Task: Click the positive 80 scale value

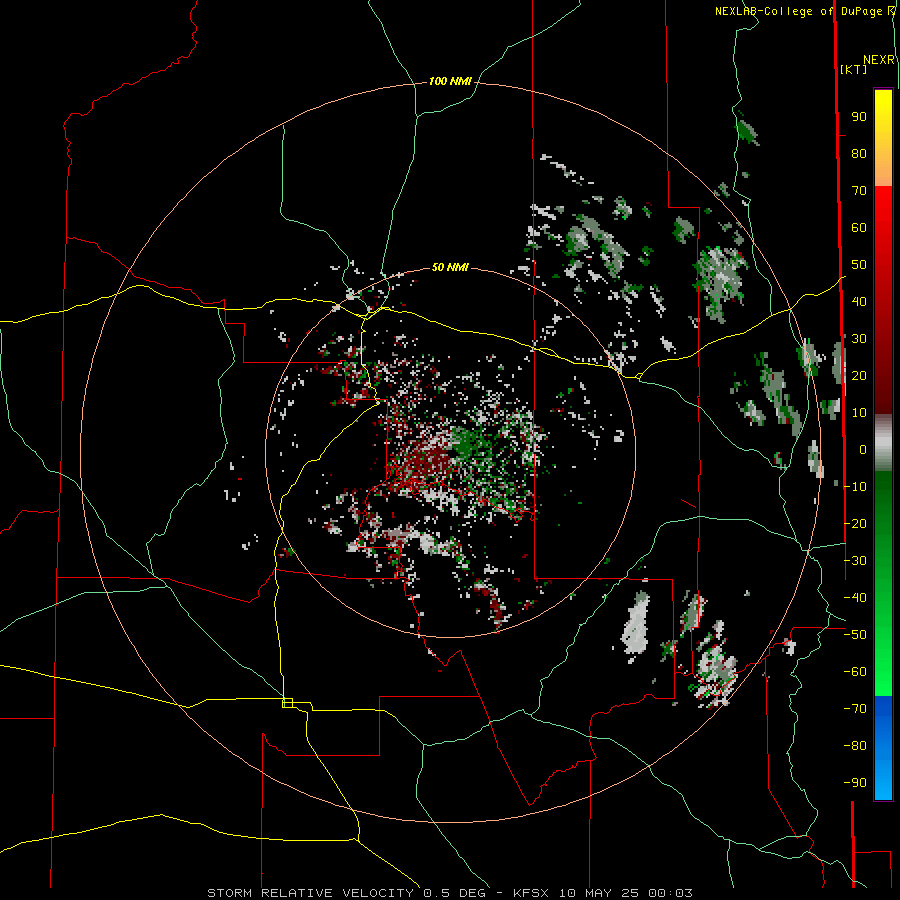Action: (859, 153)
